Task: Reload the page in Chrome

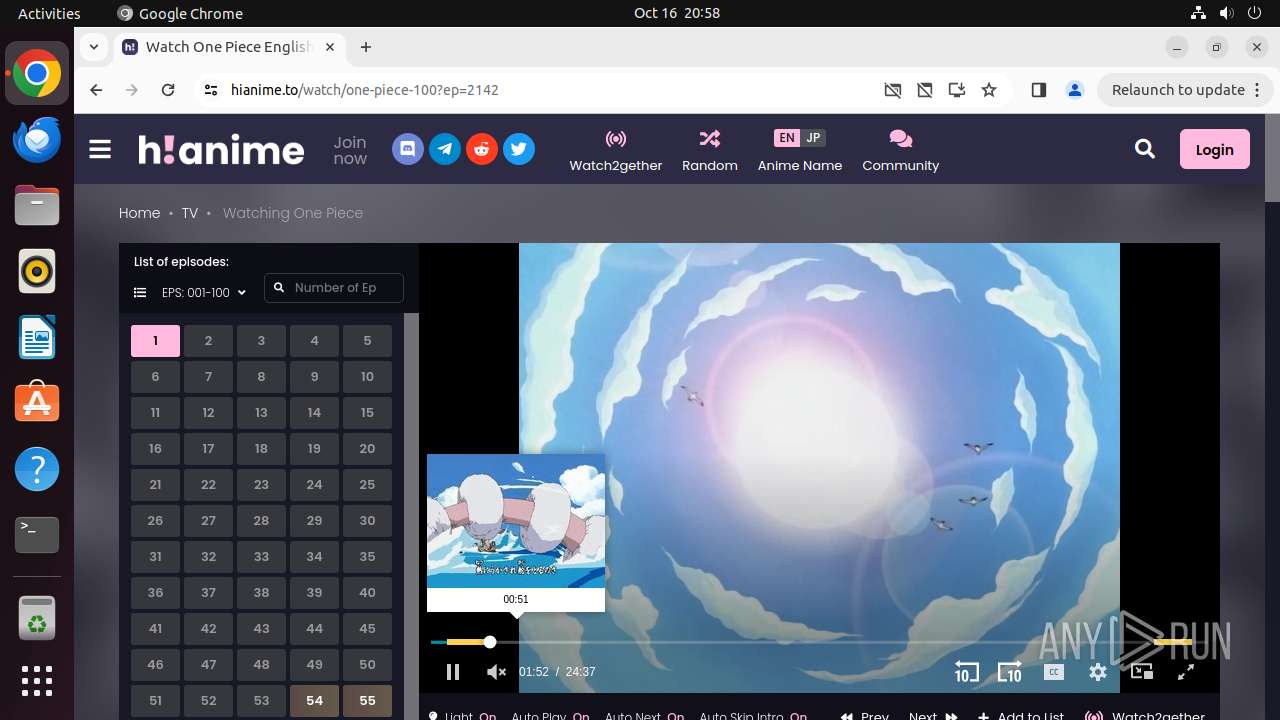Action: tap(168, 90)
